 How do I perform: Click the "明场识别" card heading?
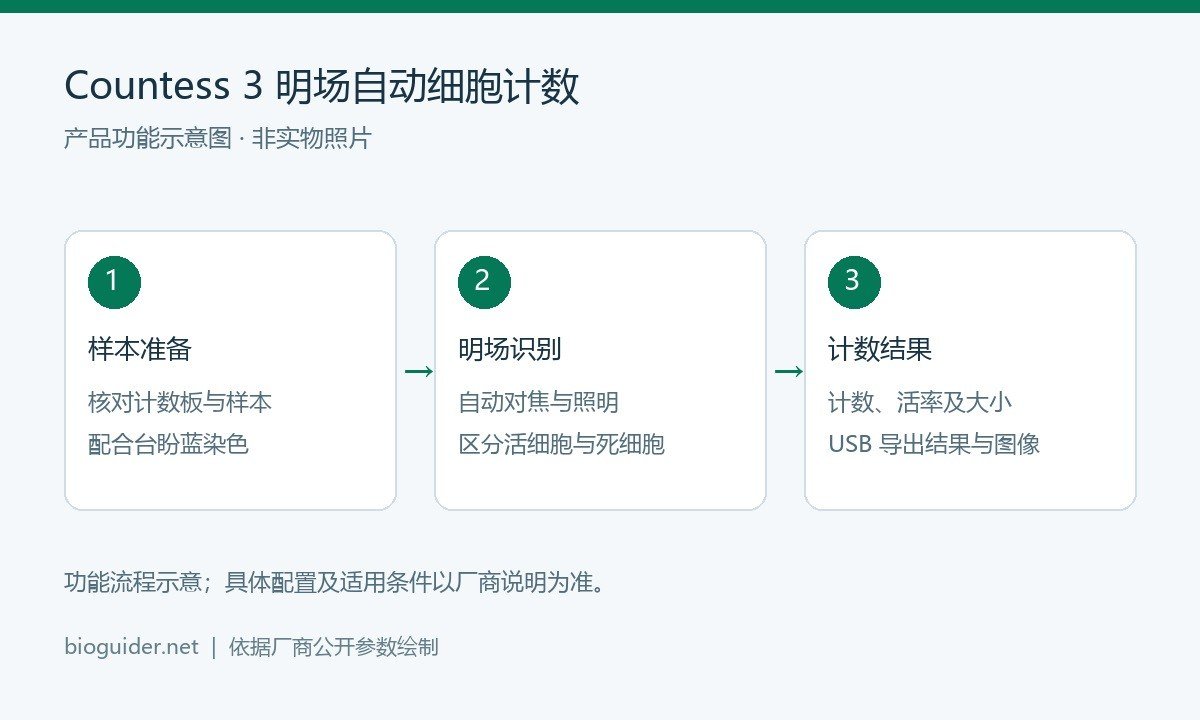coord(510,349)
